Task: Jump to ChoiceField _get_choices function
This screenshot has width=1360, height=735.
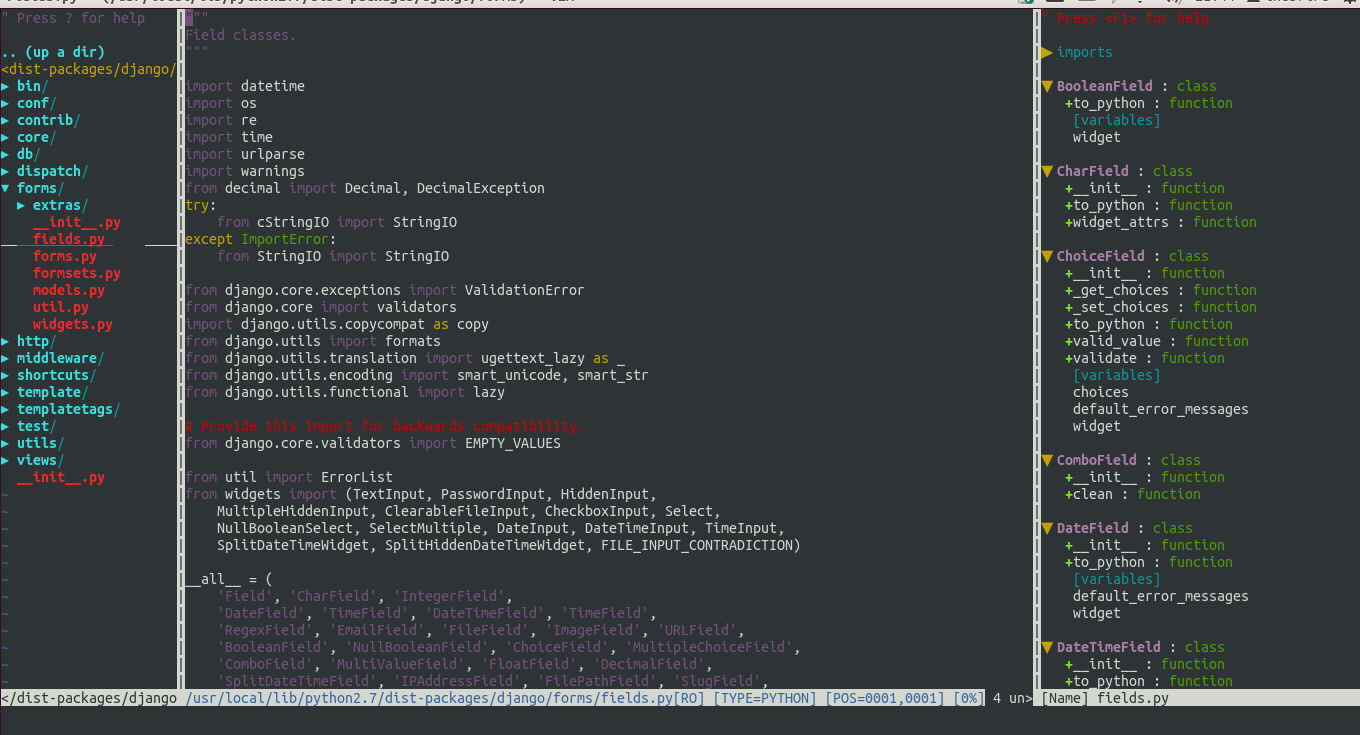Action: point(1161,290)
